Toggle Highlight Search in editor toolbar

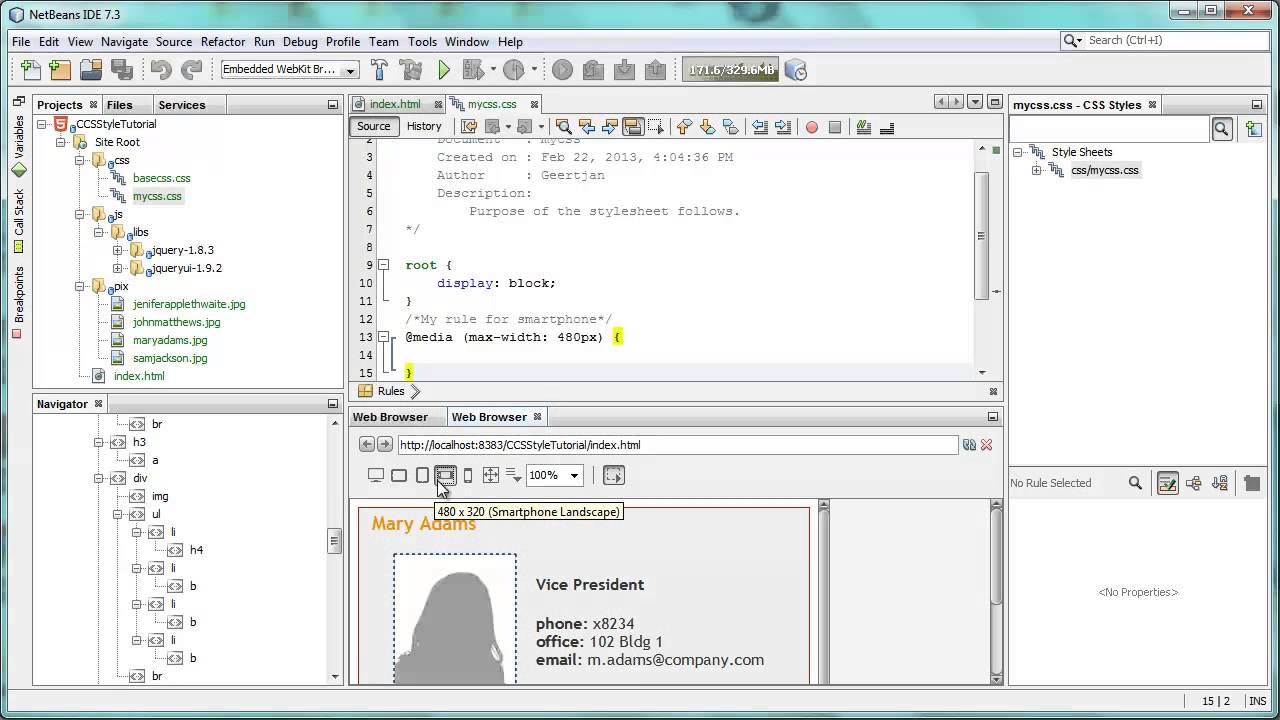point(632,127)
